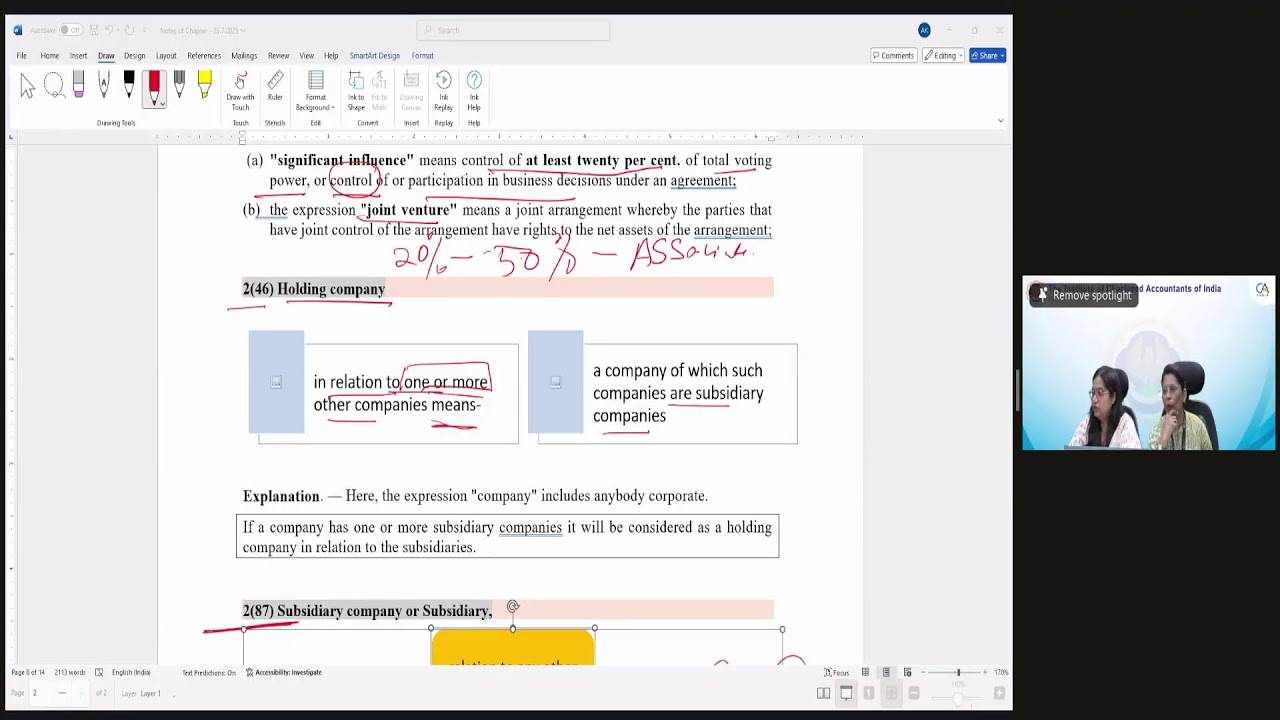Click the zoom out minus button

pos(923,673)
